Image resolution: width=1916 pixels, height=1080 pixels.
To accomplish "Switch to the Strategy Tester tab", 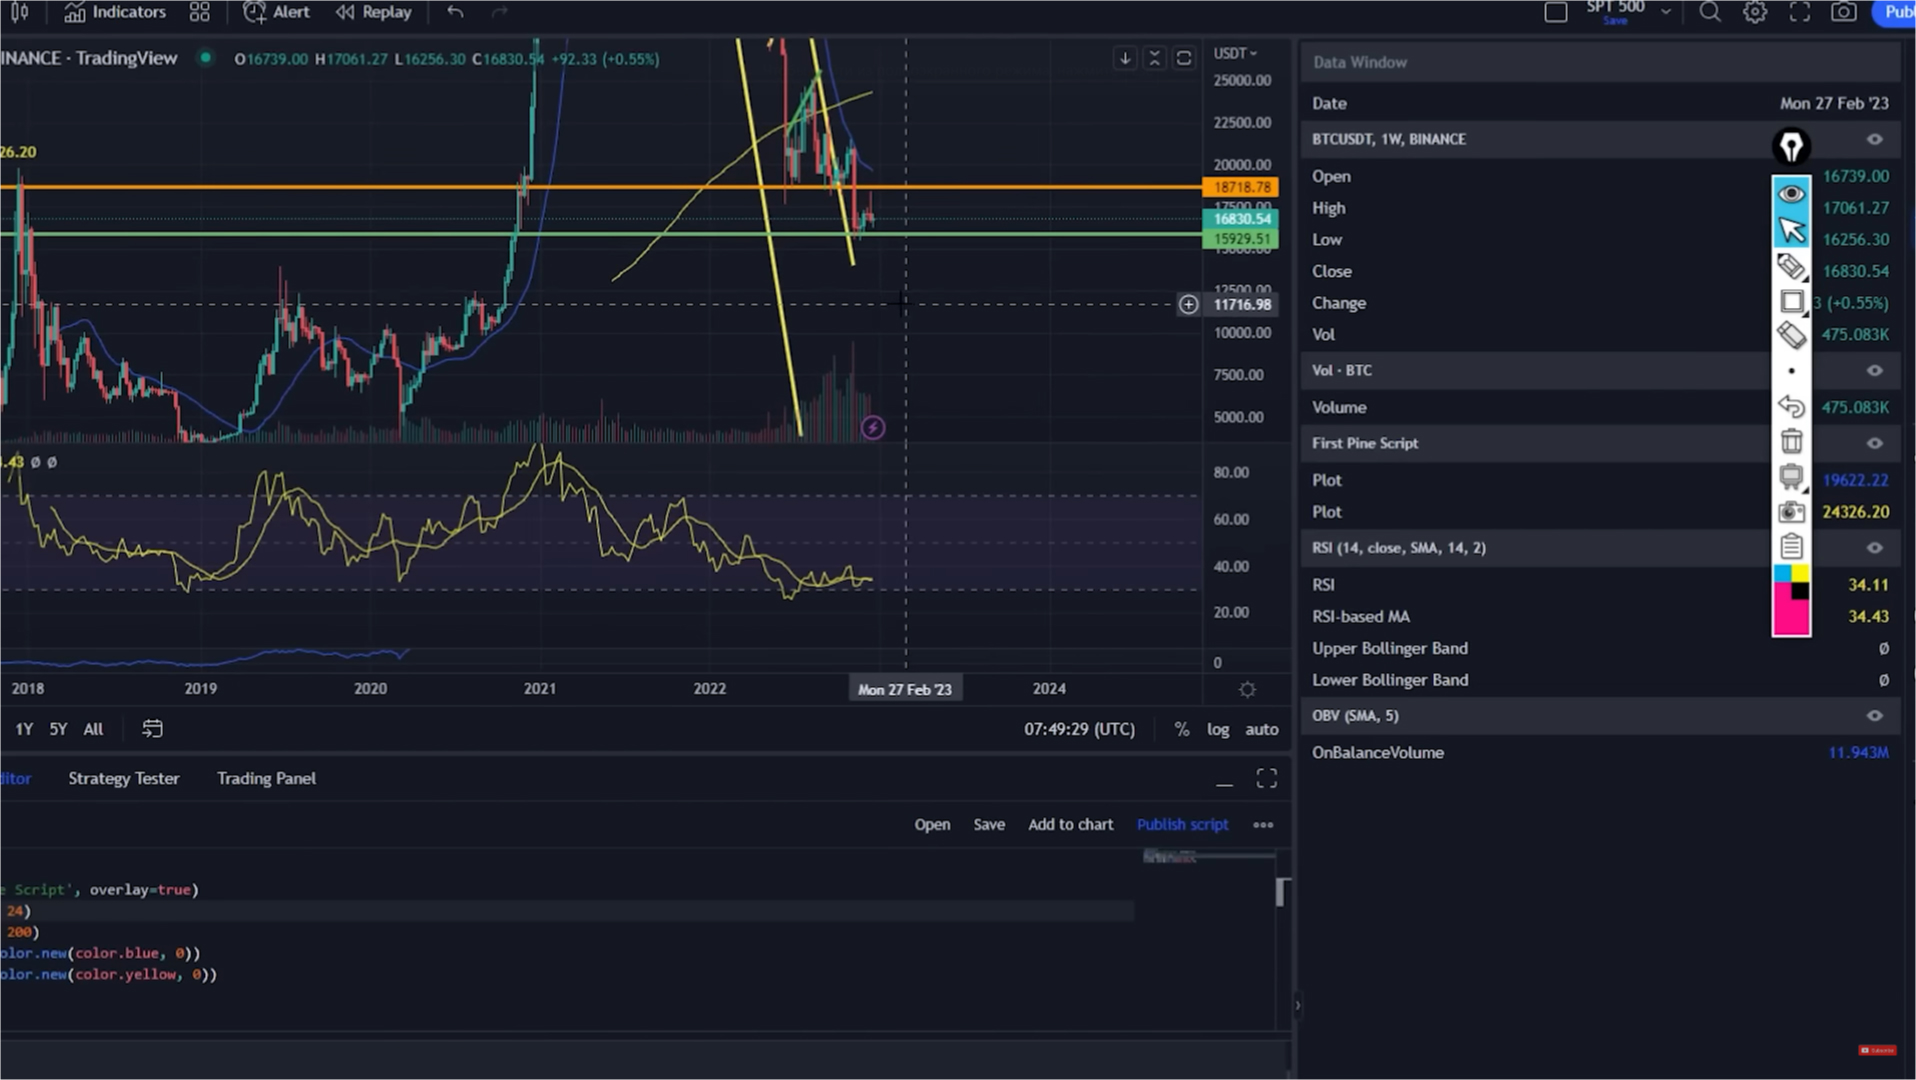I will 124,778.
